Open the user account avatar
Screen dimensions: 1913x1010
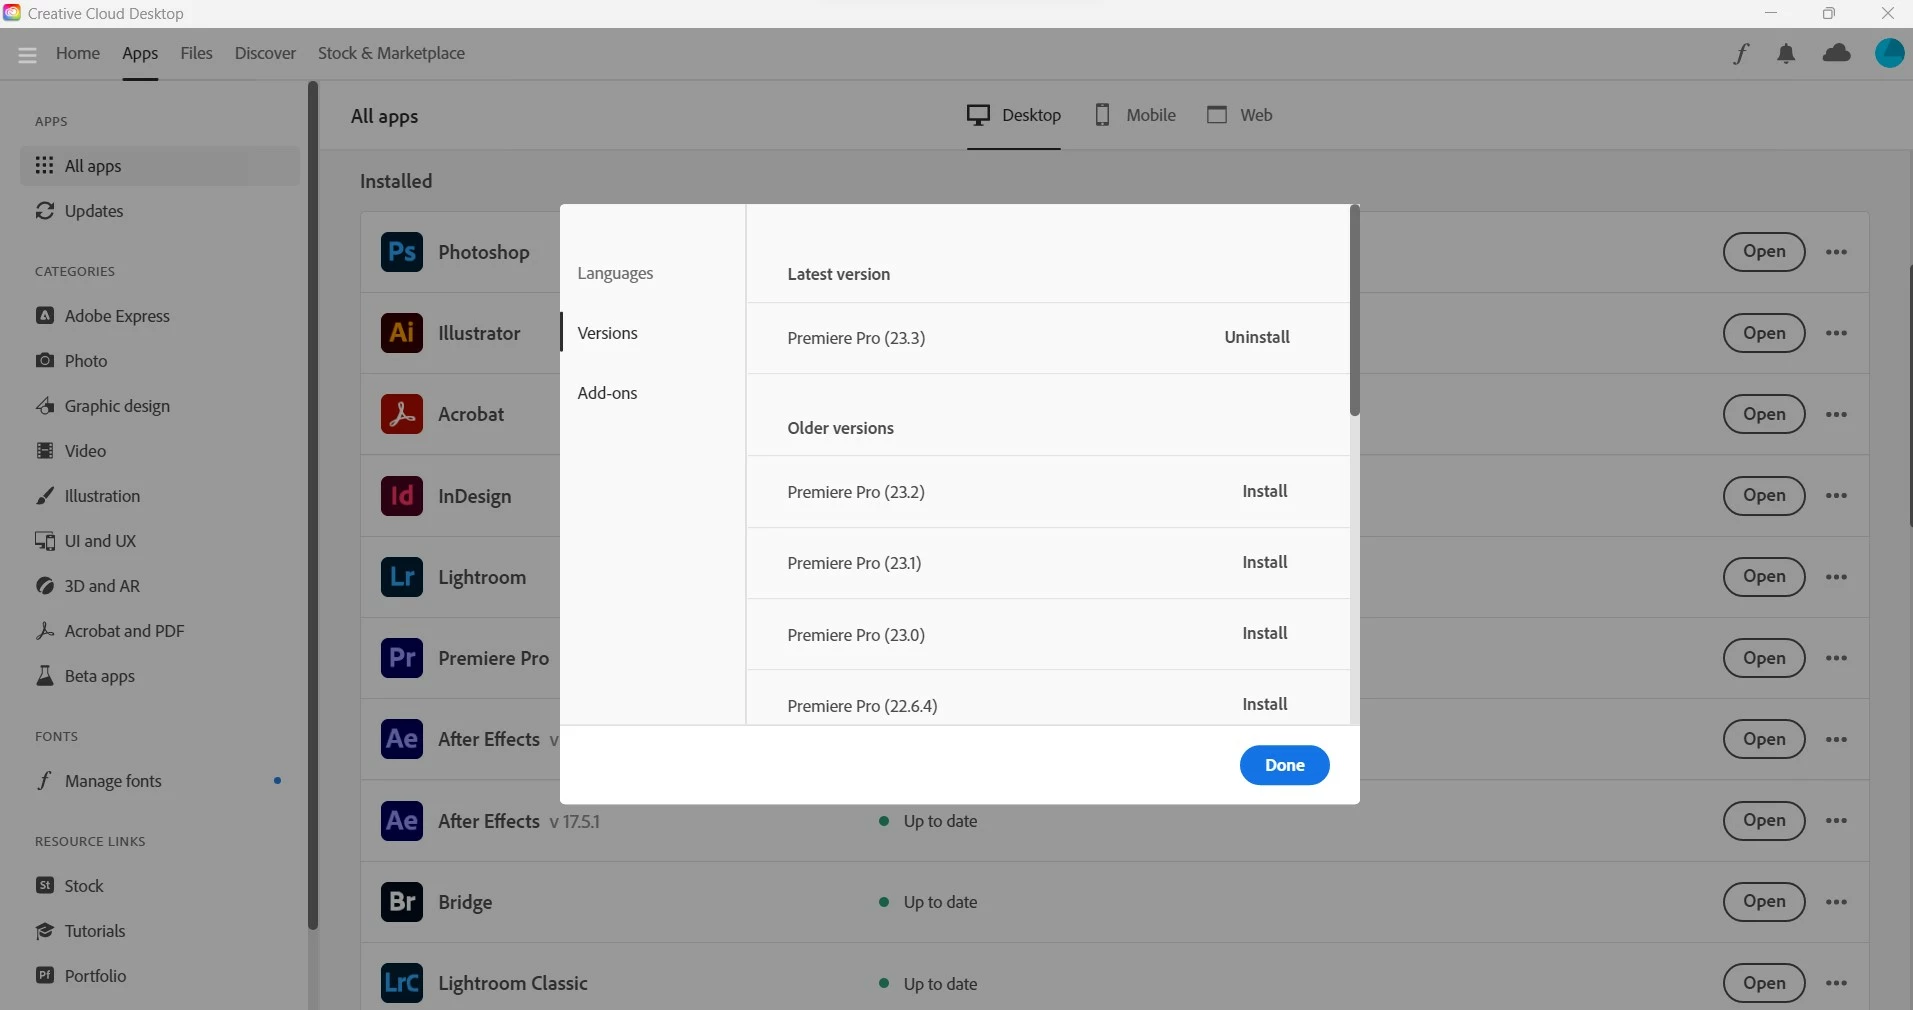[x=1889, y=53]
